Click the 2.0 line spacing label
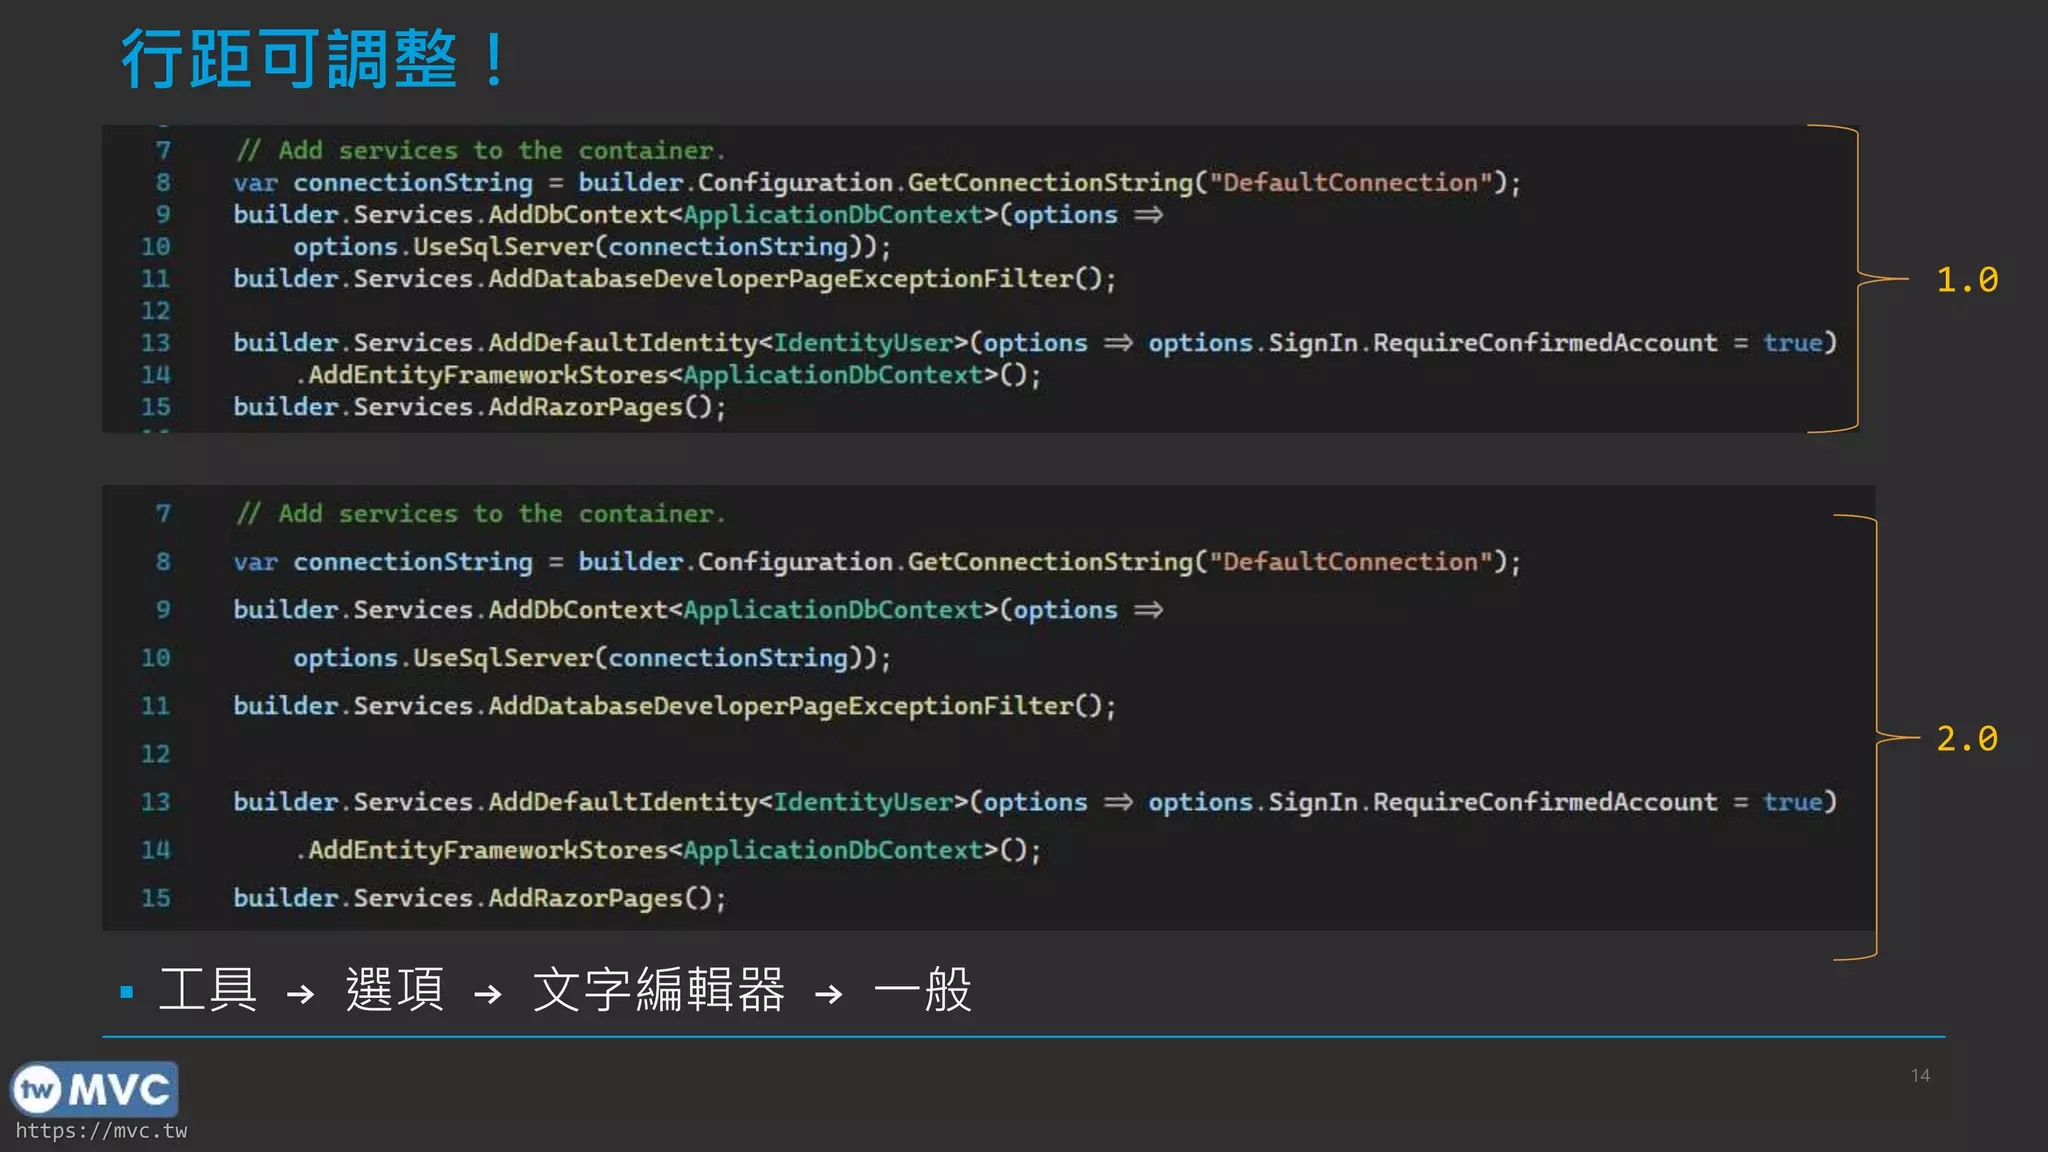The width and height of the screenshot is (2048, 1152). click(1966, 739)
